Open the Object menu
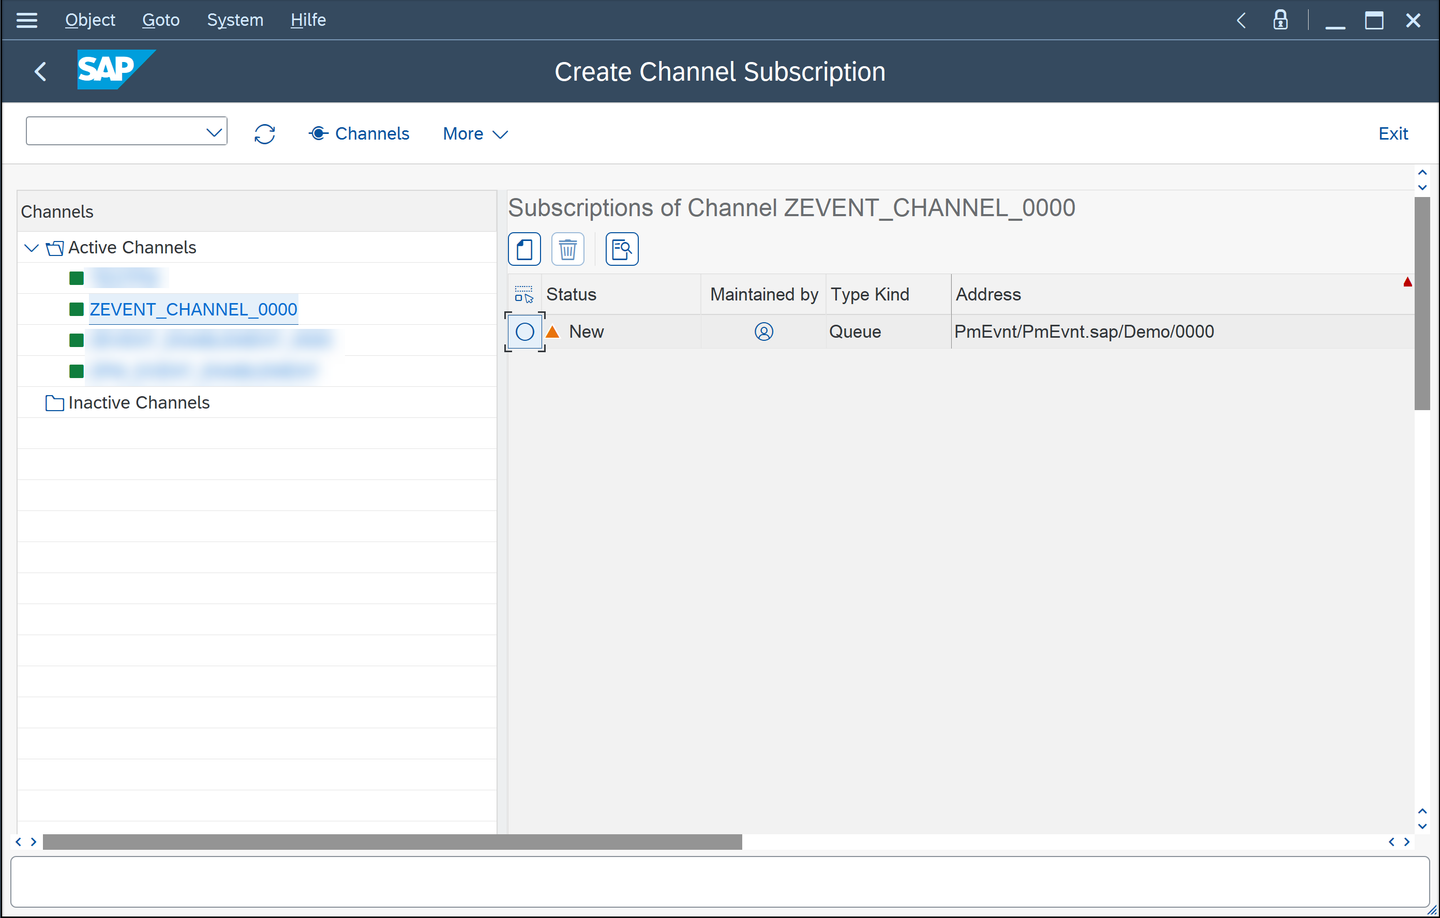Viewport: 1440px width, 918px height. coord(90,20)
